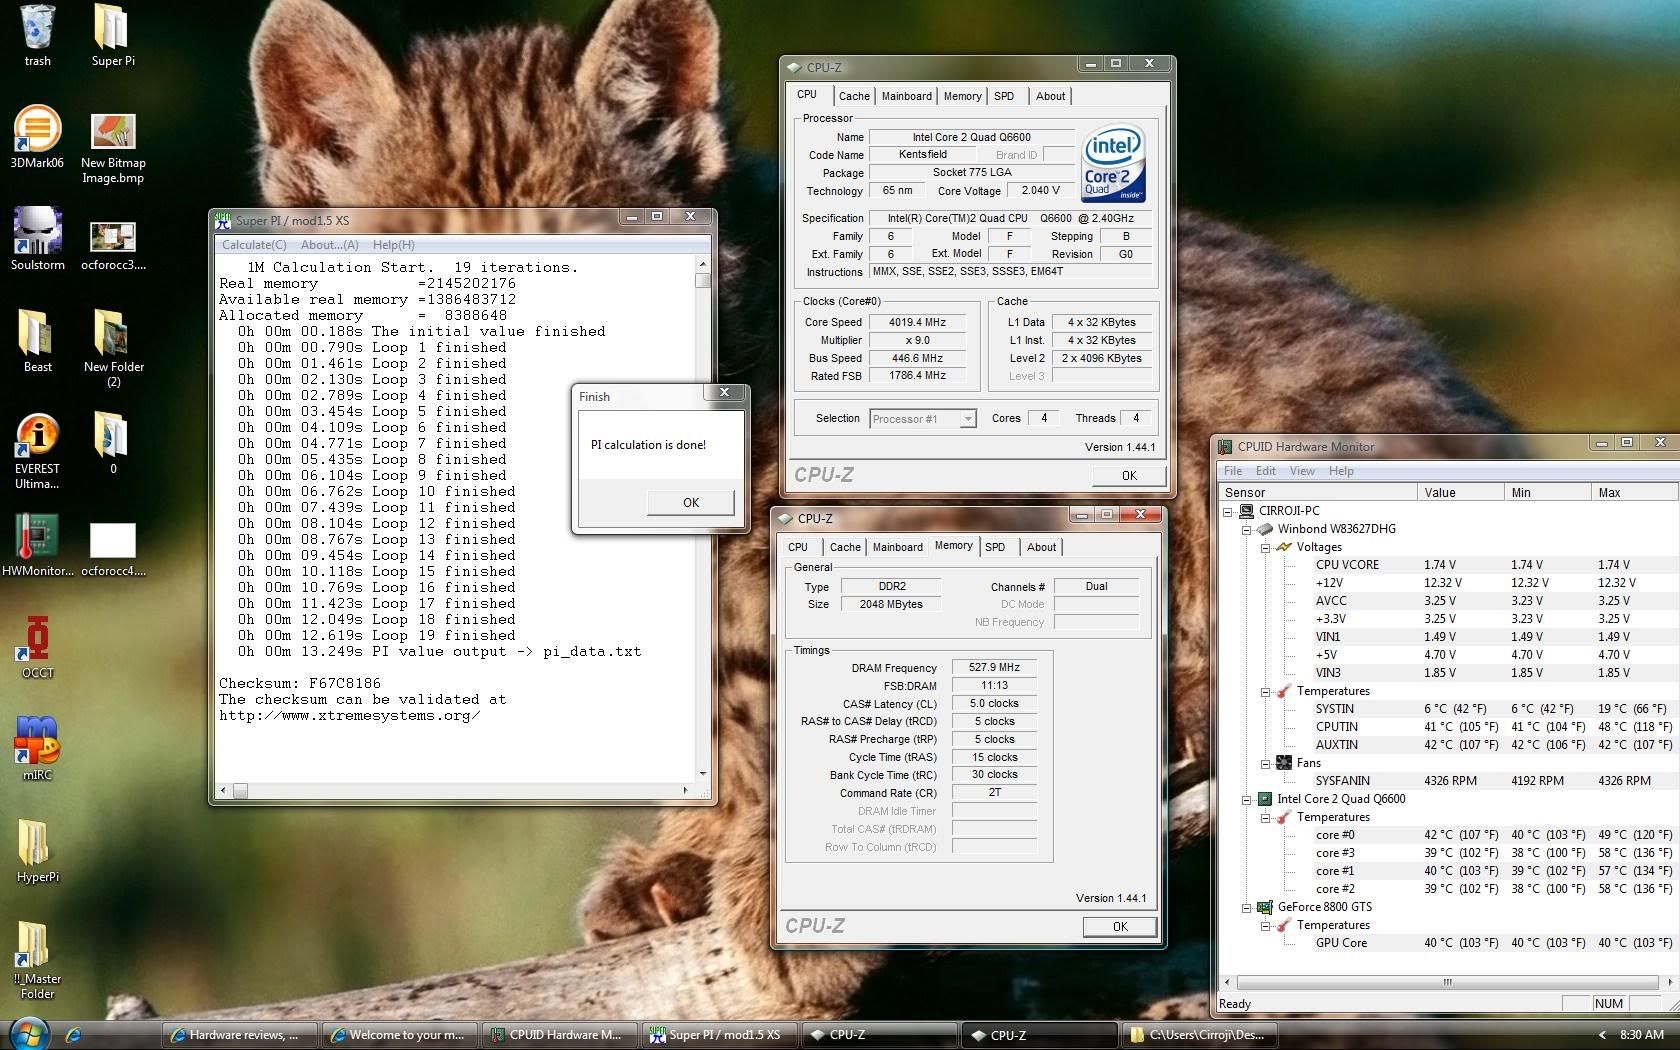Click OK in the top CPU-Z window

point(1129,476)
